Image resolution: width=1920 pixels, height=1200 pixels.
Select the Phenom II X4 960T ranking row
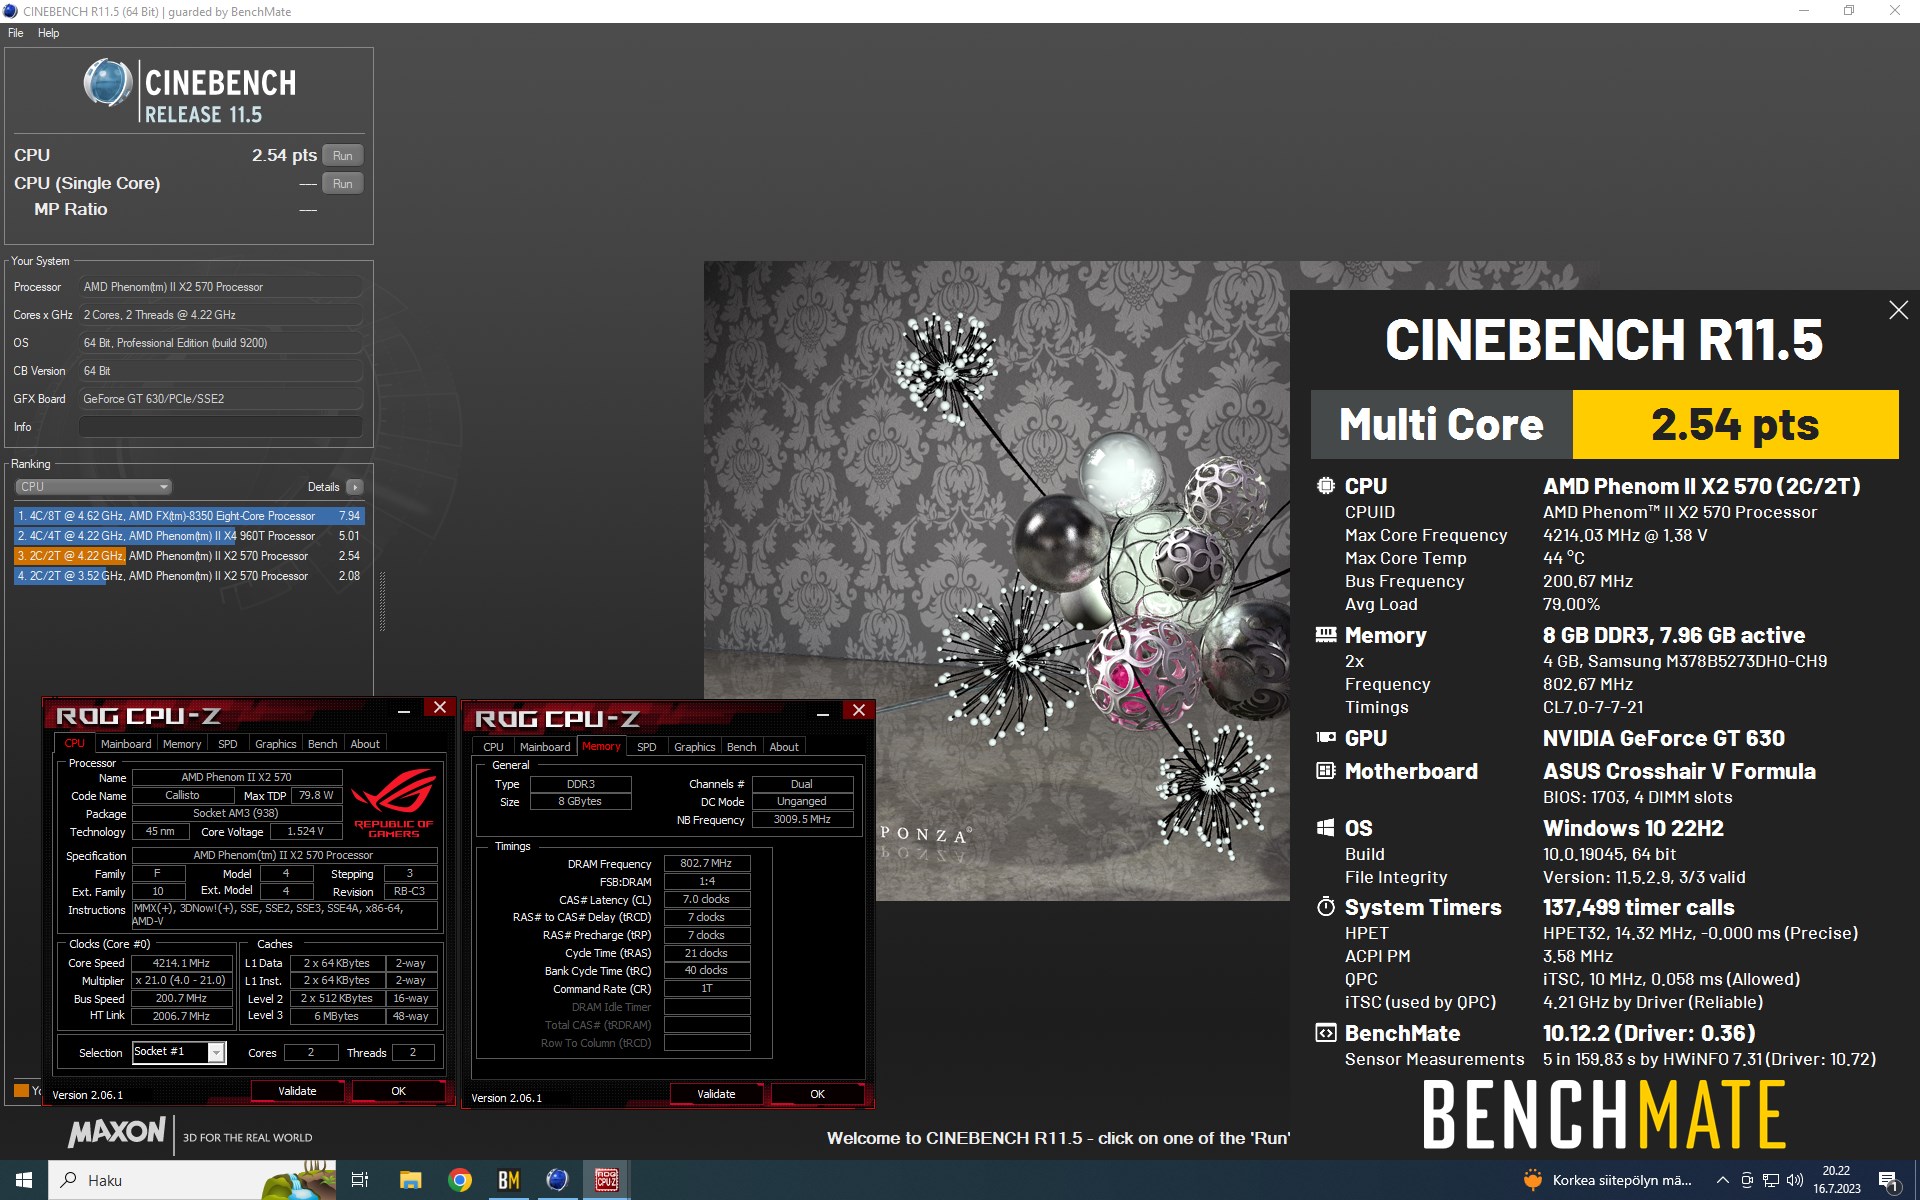click(x=188, y=536)
